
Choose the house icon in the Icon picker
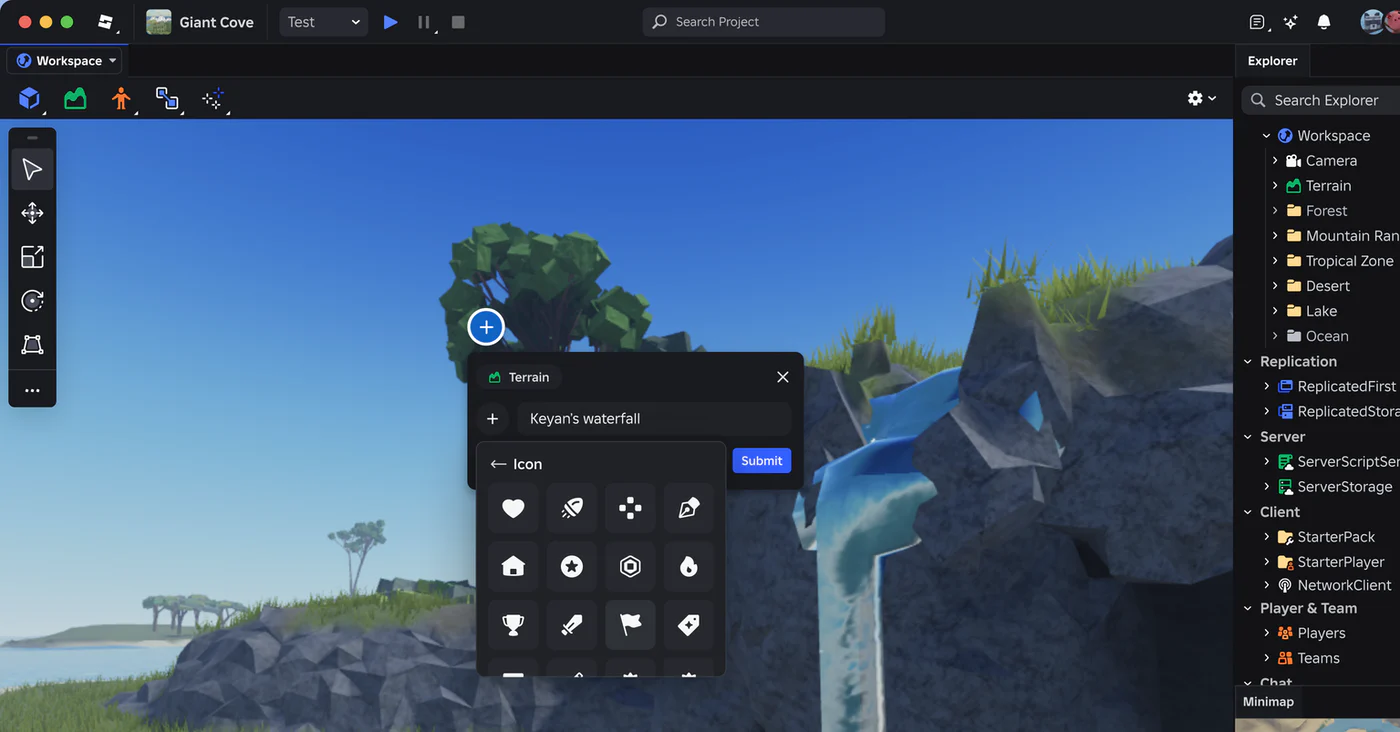pyautogui.click(x=513, y=567)
